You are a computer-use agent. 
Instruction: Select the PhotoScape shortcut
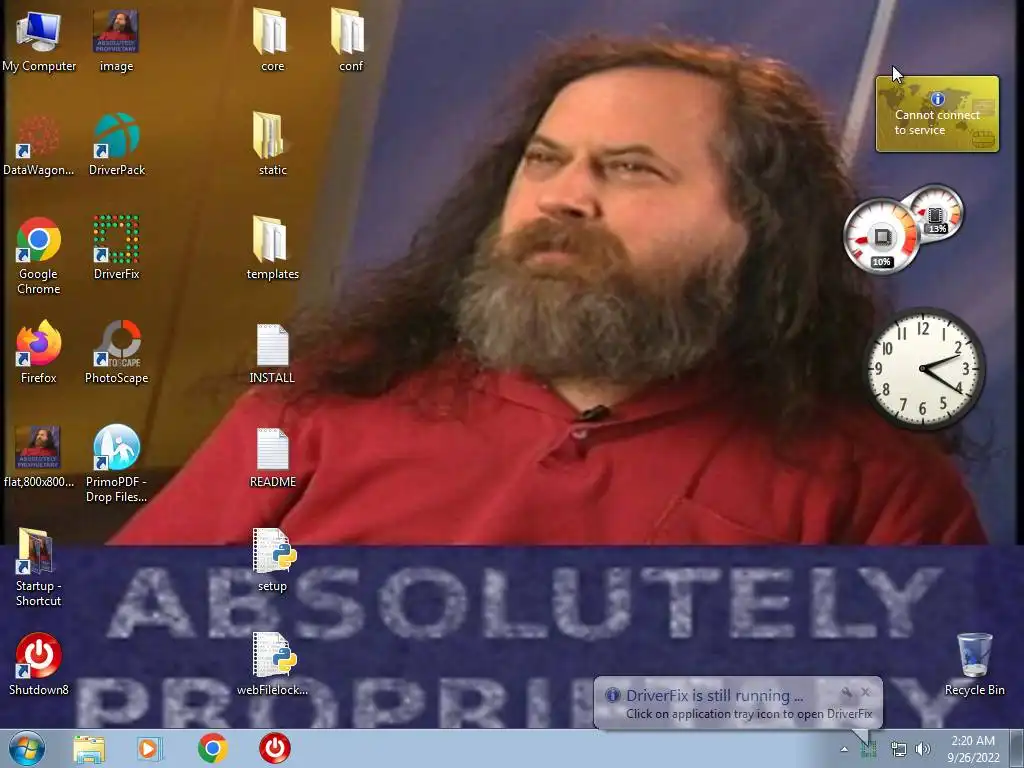coord(116,353)
